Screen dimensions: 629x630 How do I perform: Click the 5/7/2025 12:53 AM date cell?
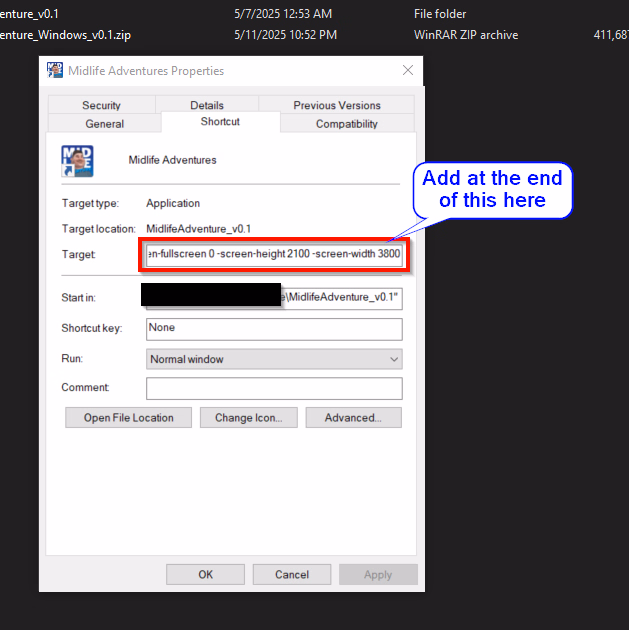click(x=283, y=14)
